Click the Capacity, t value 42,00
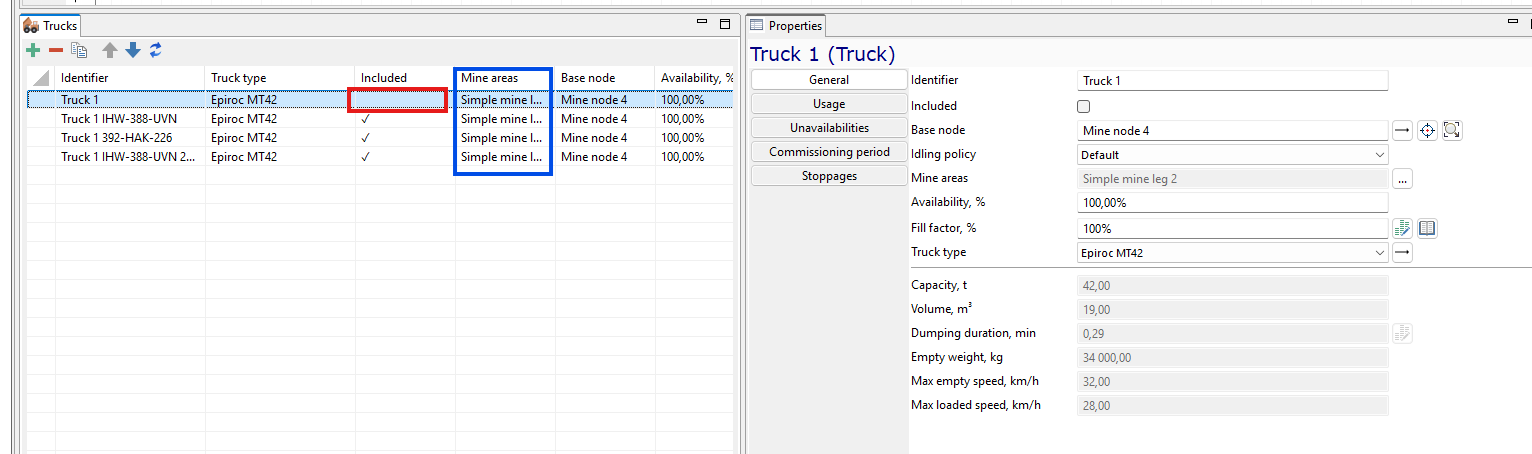The width and height of the screenshot is (1532, 454). point(1233,286)
